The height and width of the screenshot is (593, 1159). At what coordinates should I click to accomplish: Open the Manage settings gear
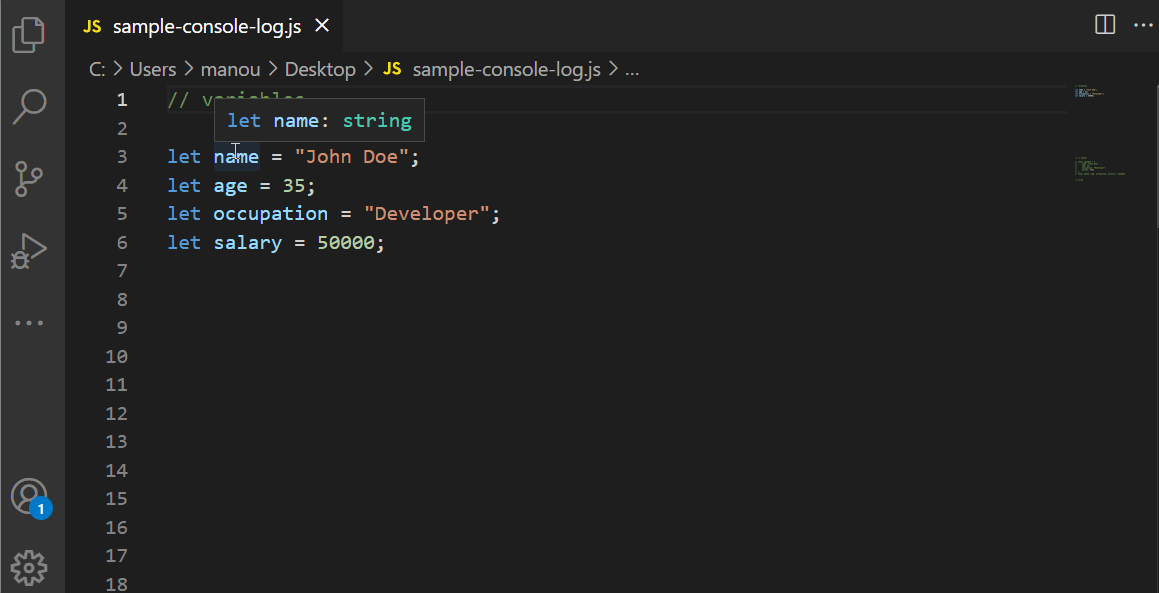(x=29, y=568)
